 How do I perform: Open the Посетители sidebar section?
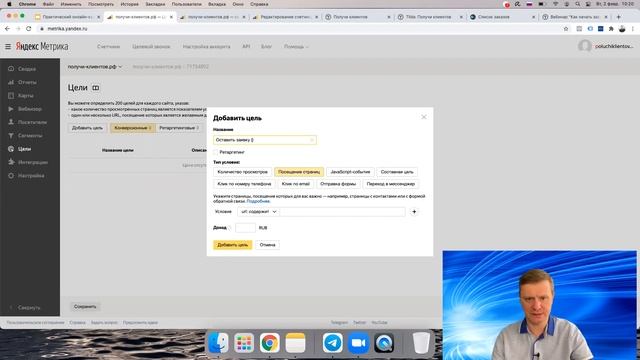[x=32, y=122]
